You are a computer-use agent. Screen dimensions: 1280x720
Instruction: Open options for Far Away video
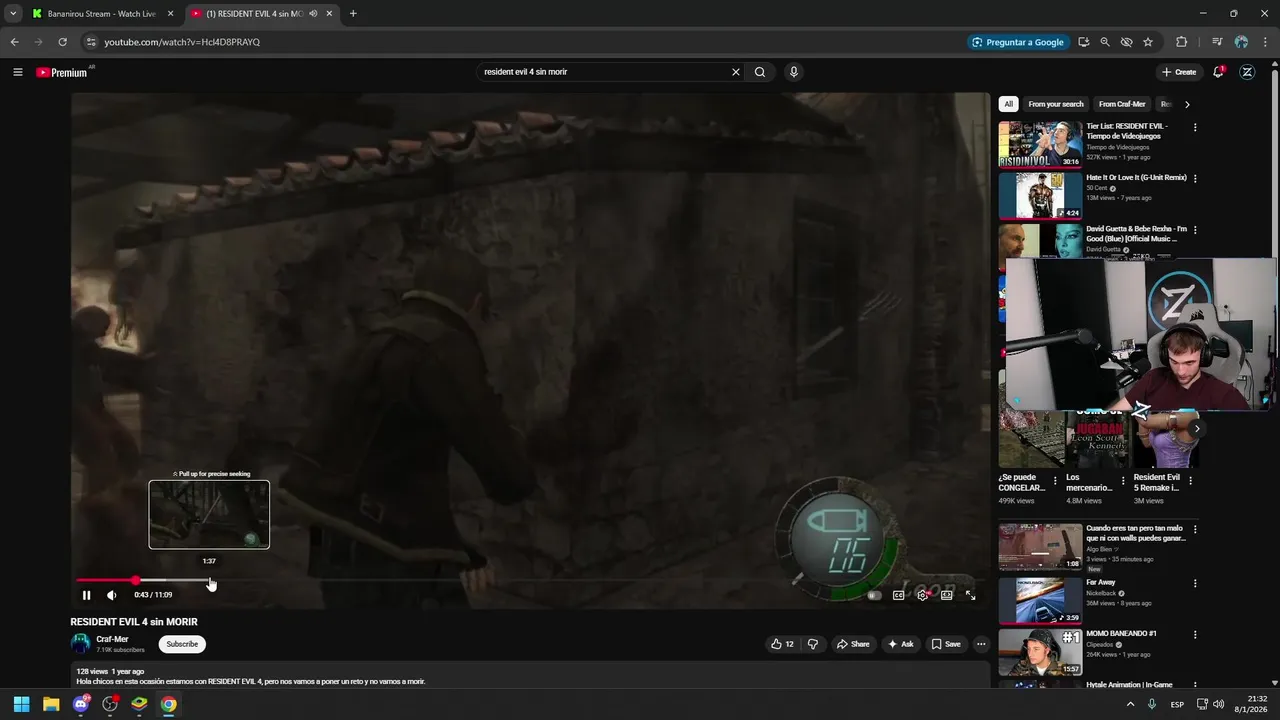[x=1195, y=584]
